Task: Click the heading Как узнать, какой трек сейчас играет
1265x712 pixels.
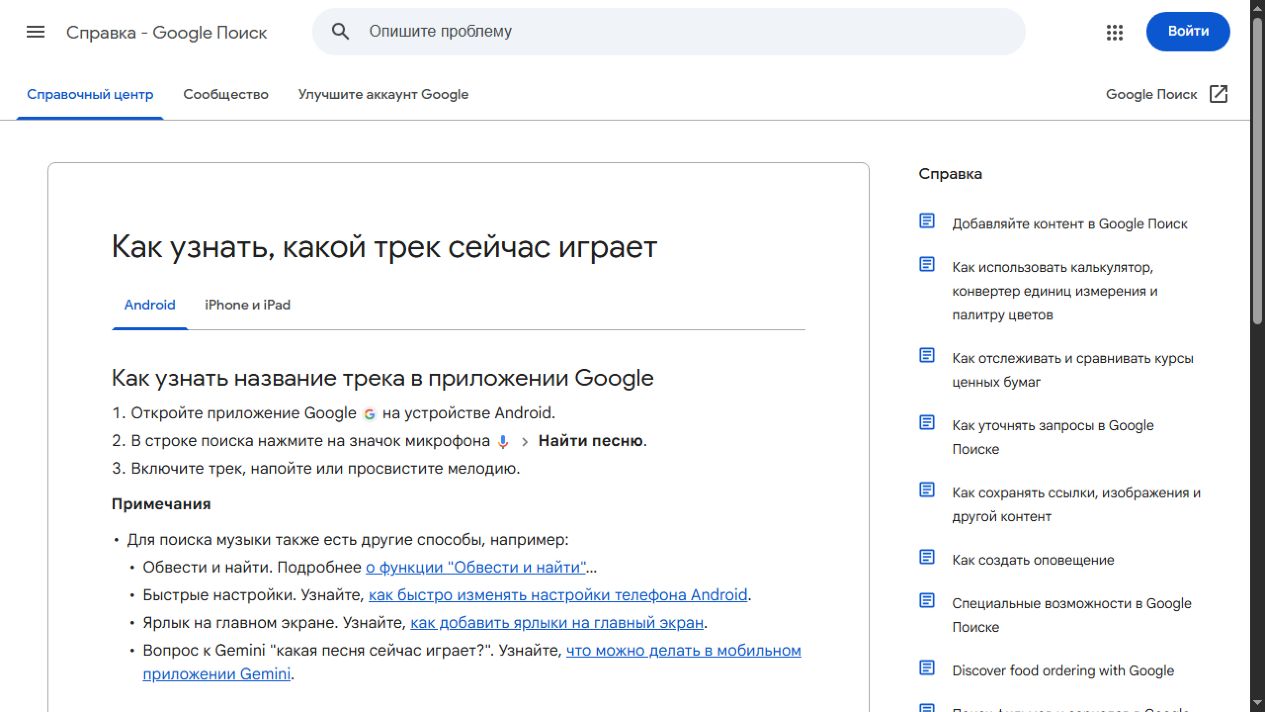Action: coord(384,246)
